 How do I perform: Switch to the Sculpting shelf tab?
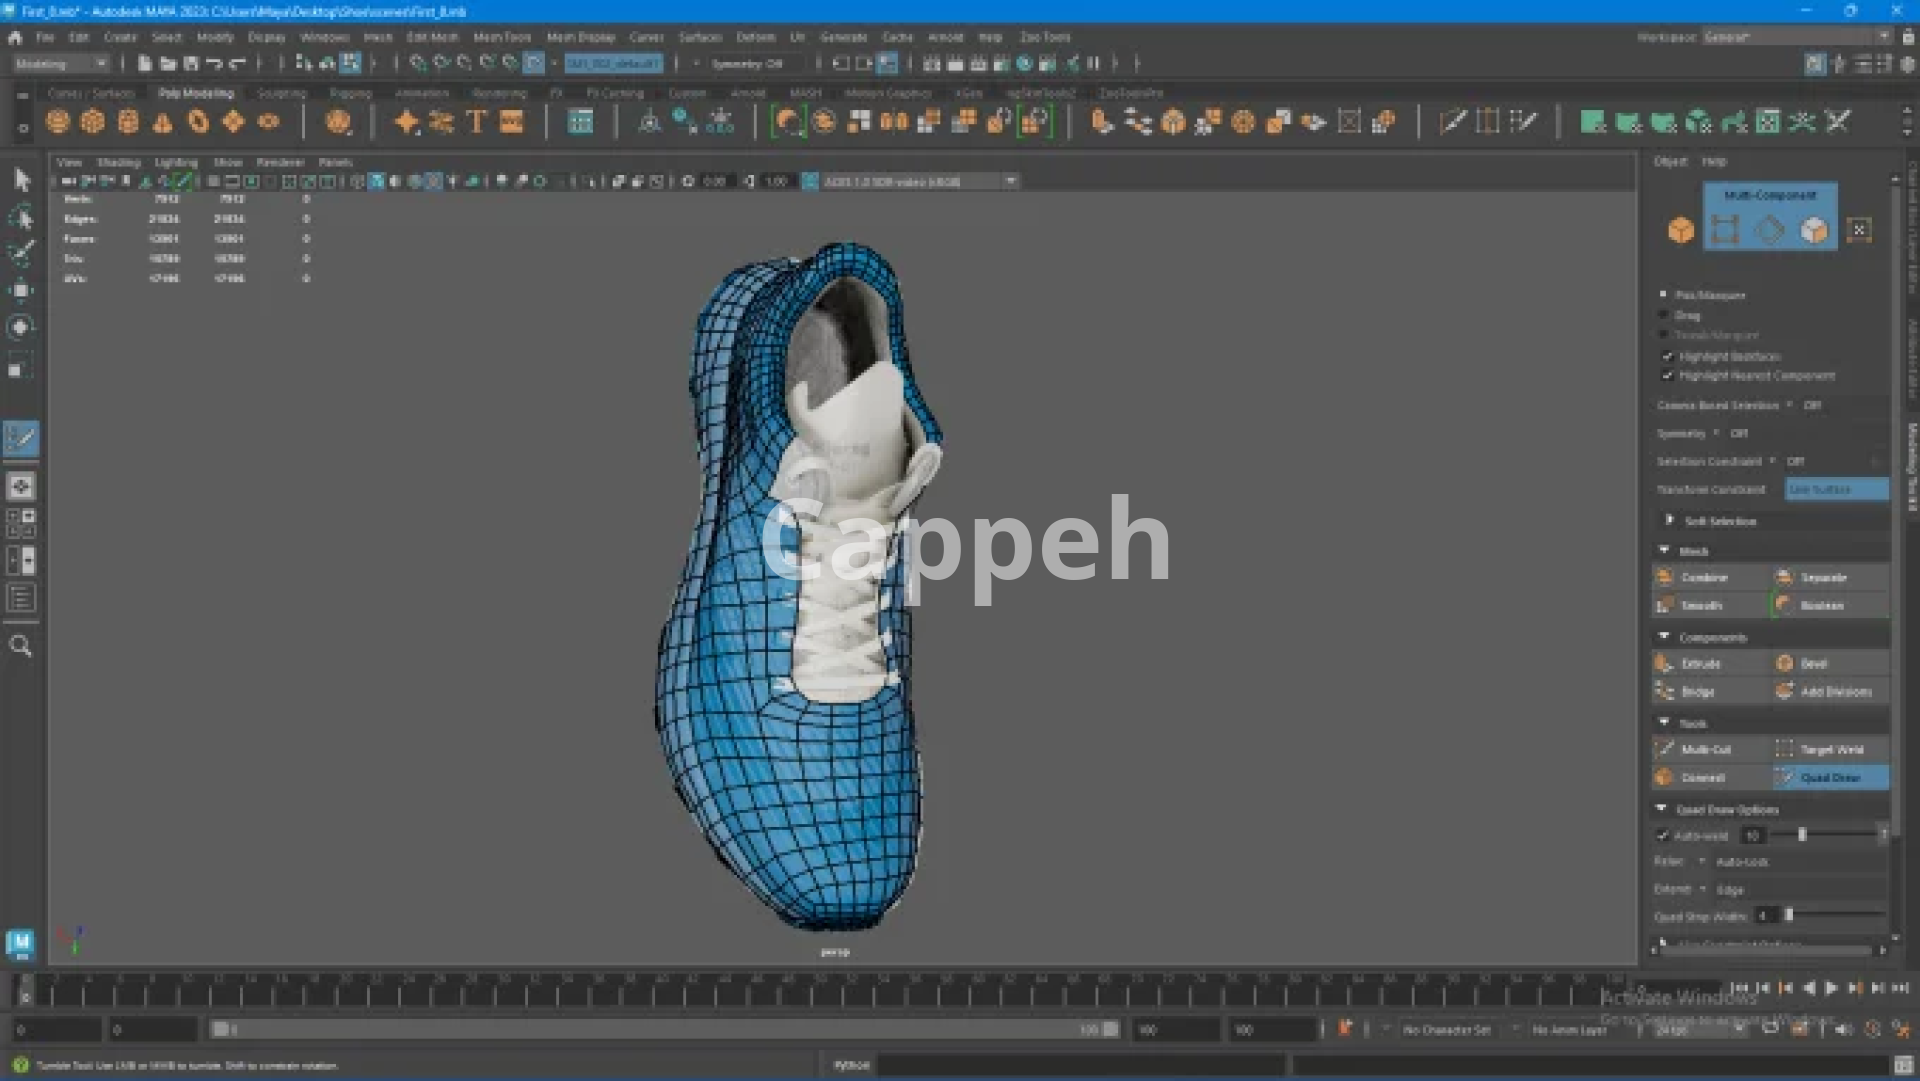click(281, 93)
